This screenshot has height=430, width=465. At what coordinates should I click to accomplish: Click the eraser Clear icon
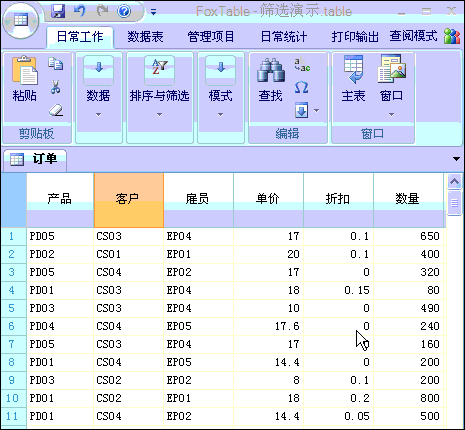56,110
